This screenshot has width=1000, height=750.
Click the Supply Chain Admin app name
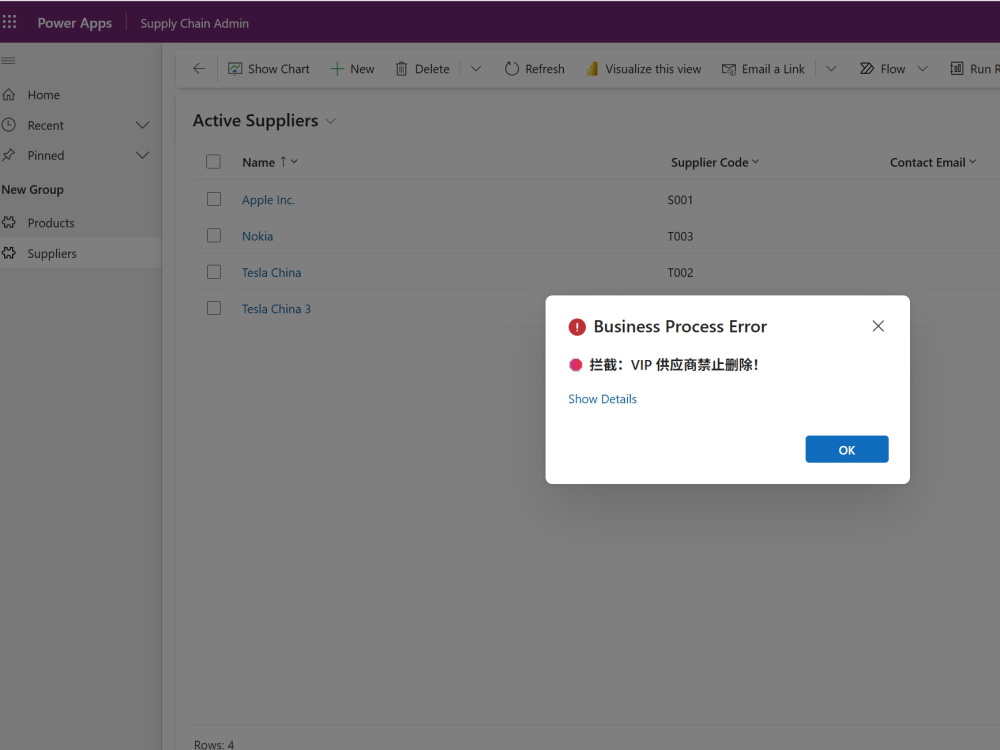pos(194,24)
